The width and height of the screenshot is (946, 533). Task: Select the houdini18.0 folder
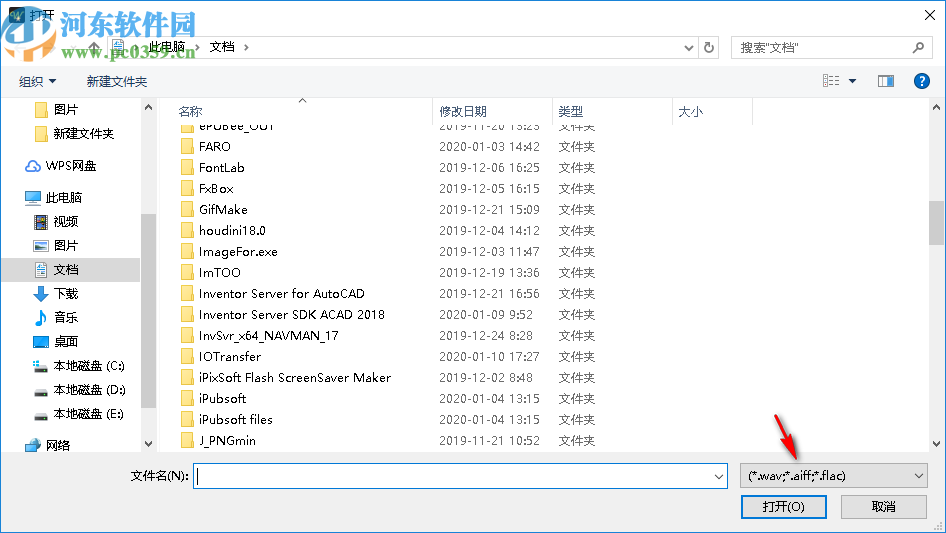tap(232, 231)
